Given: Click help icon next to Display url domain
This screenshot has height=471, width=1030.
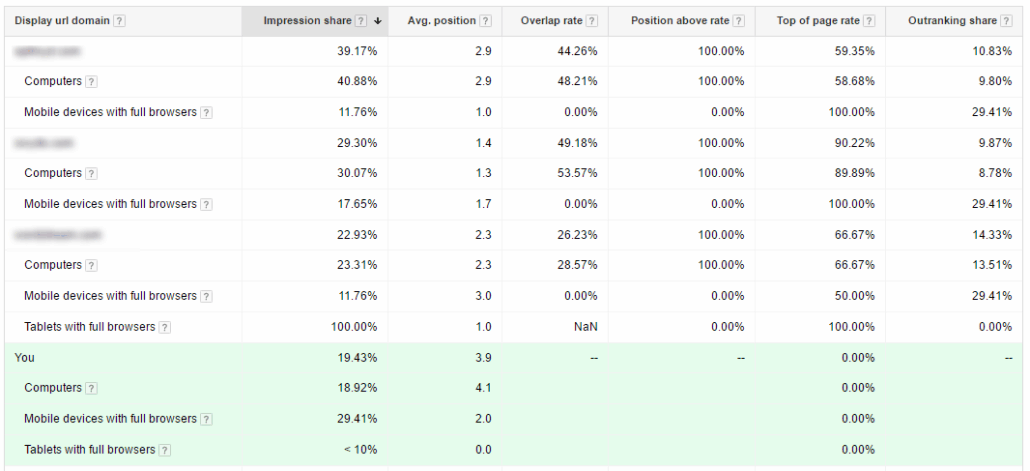Looking at the screenshot, I should pos(120,21).
